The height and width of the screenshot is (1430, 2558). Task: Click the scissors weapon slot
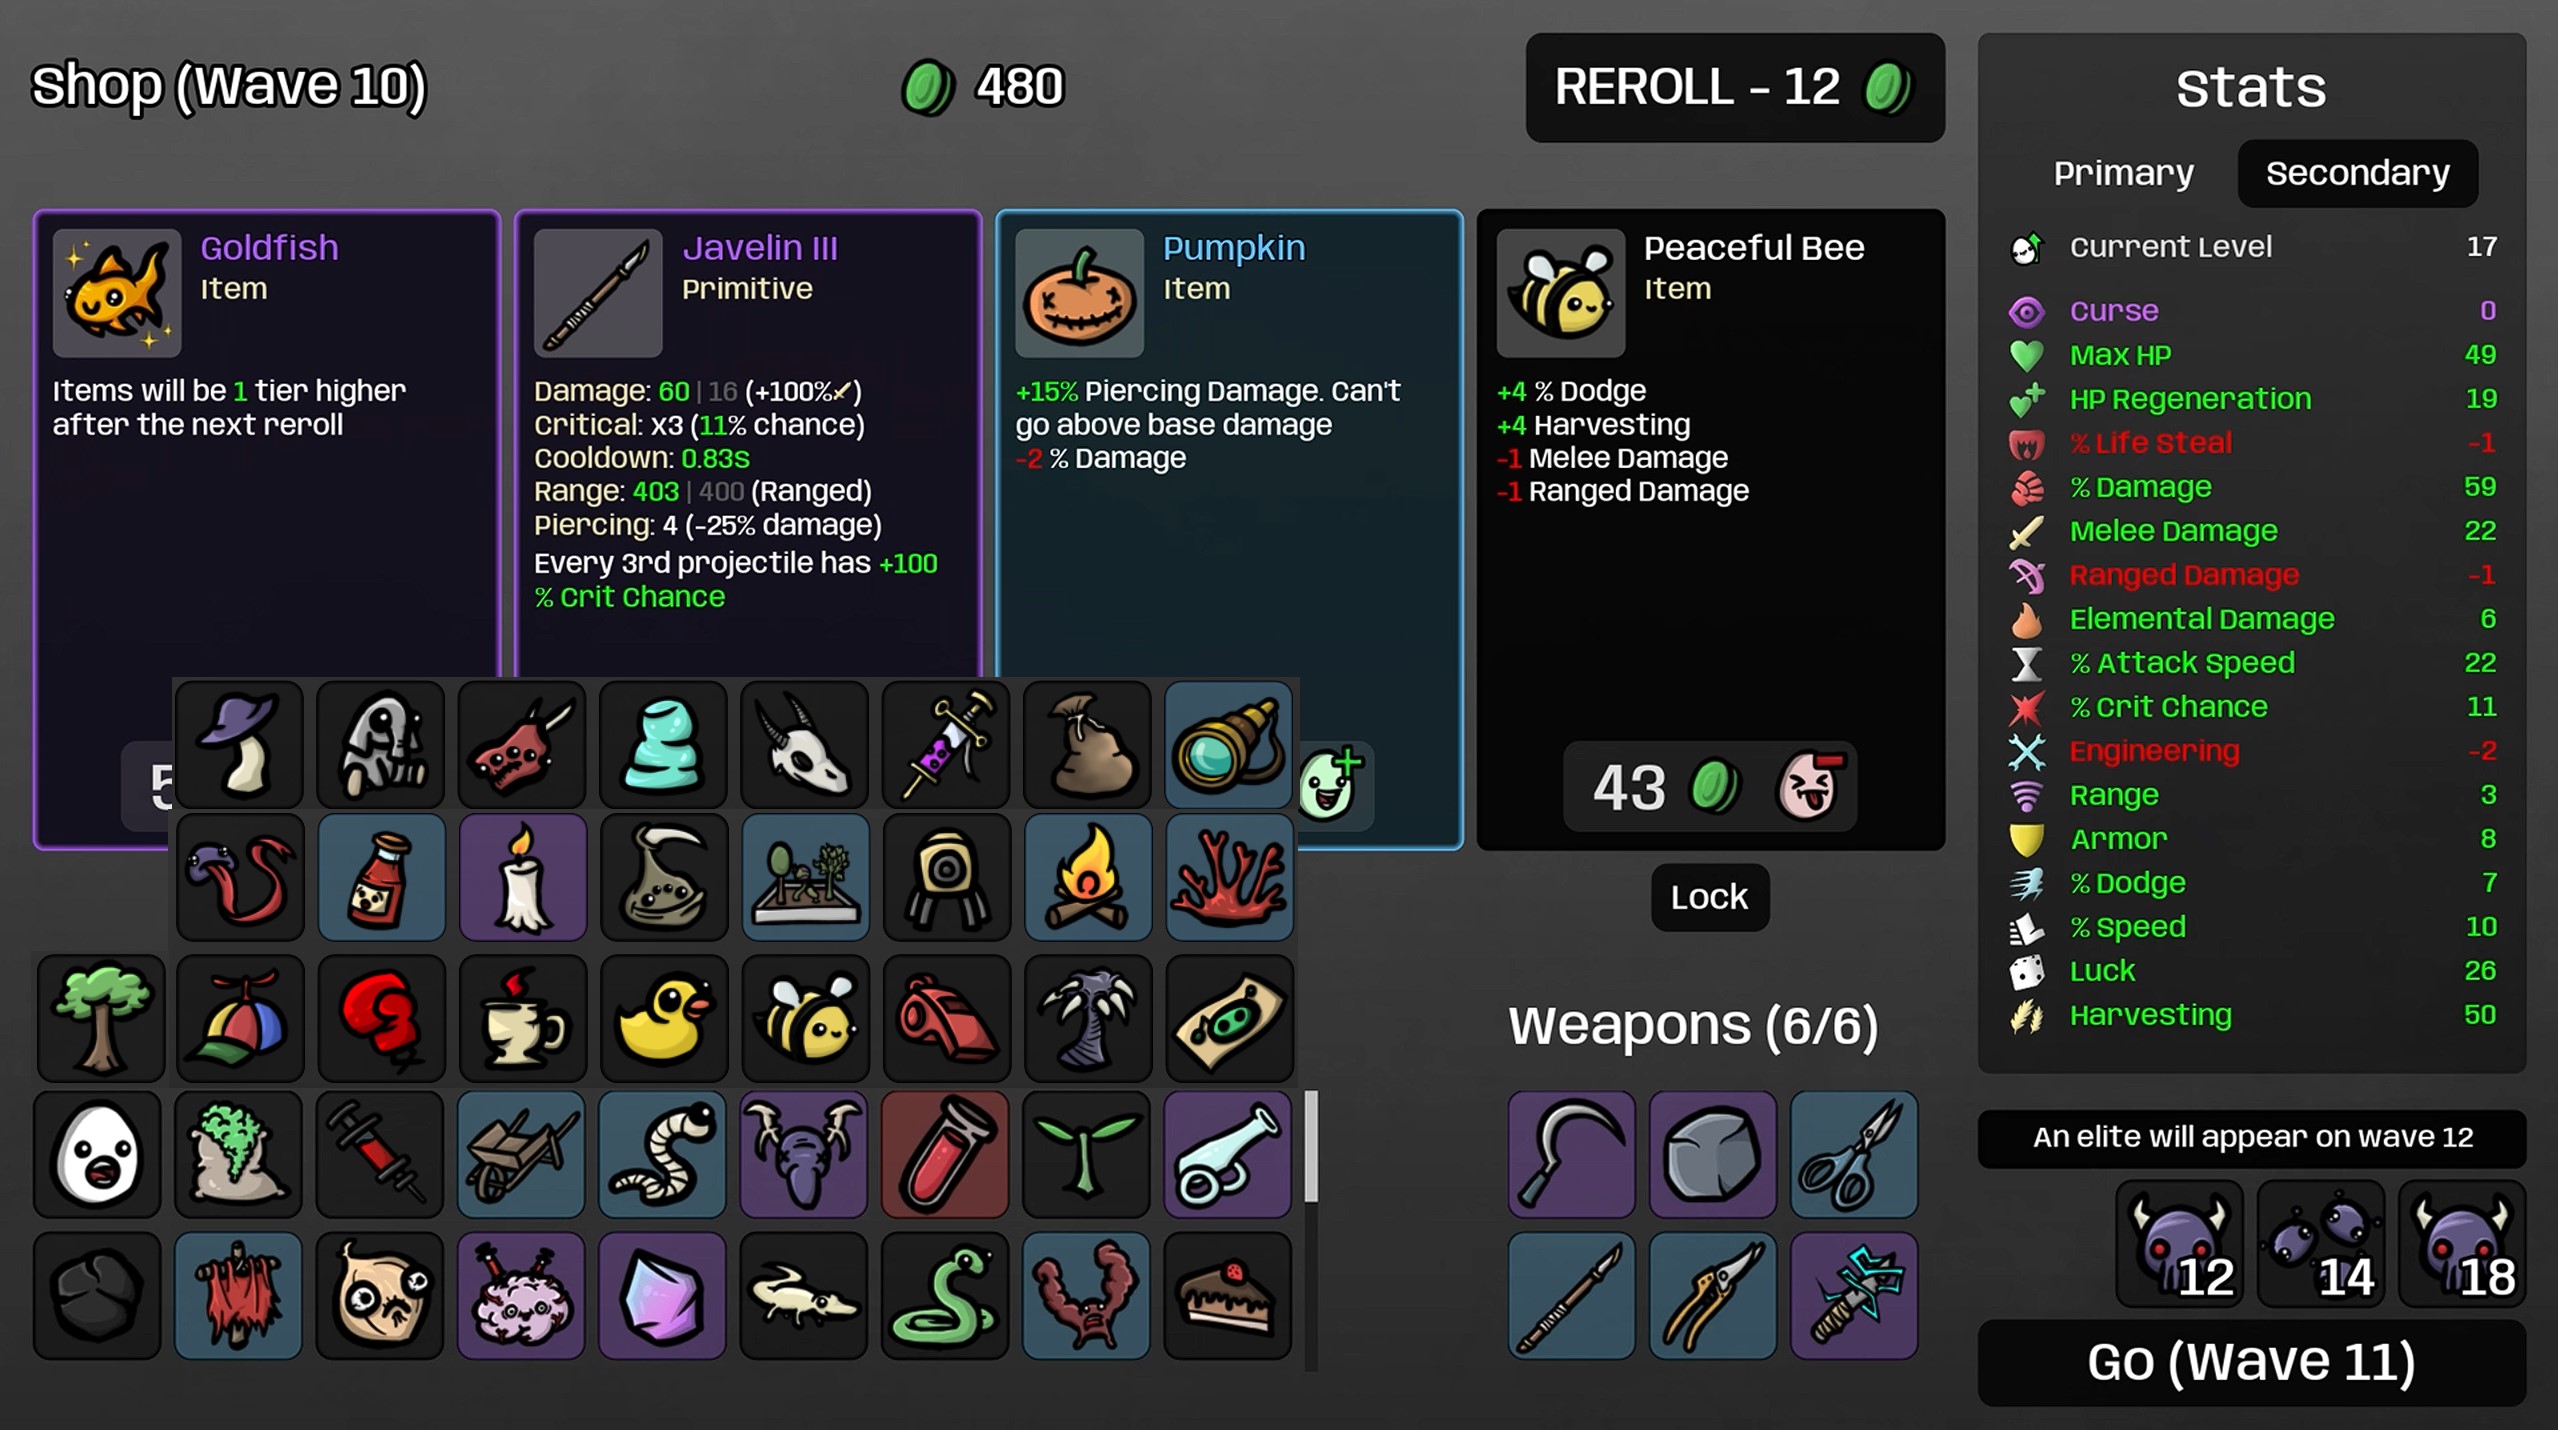click(x=1853, y=1154)
